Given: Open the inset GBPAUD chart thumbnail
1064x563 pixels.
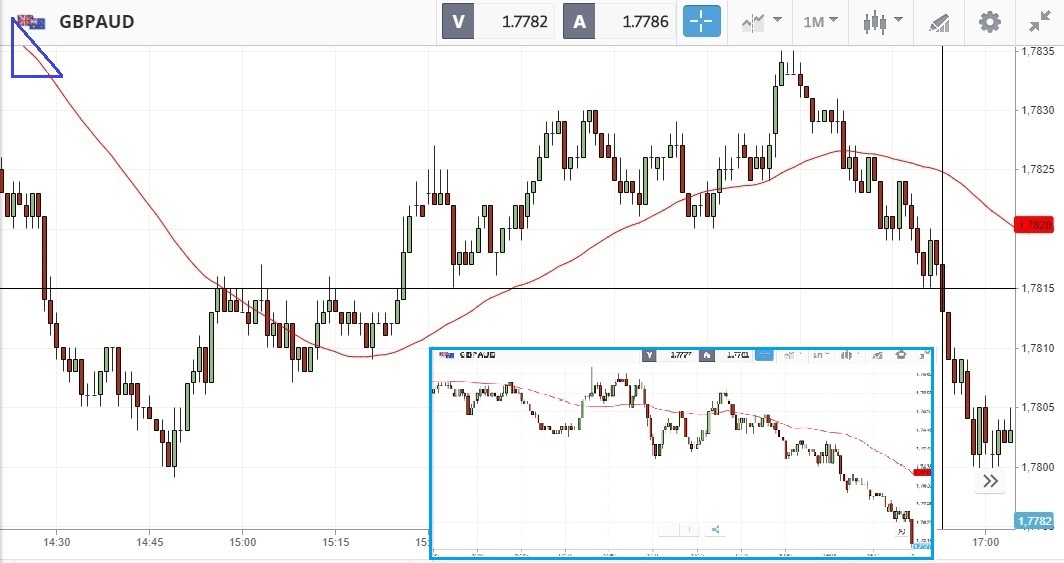Looking at the screenshot, I should click(680, 450).
